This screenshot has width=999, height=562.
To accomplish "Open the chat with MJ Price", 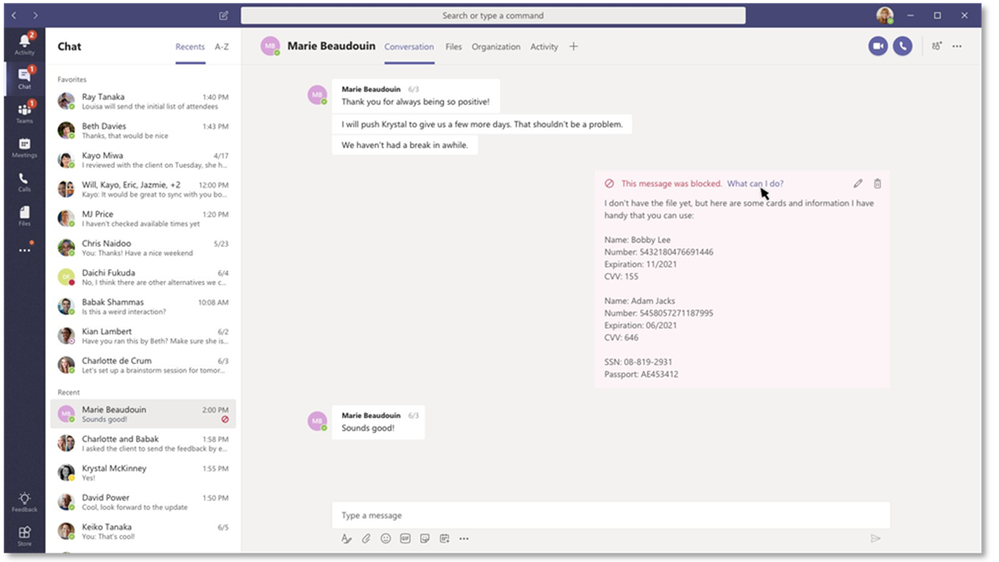I will [x=143, y=219].
